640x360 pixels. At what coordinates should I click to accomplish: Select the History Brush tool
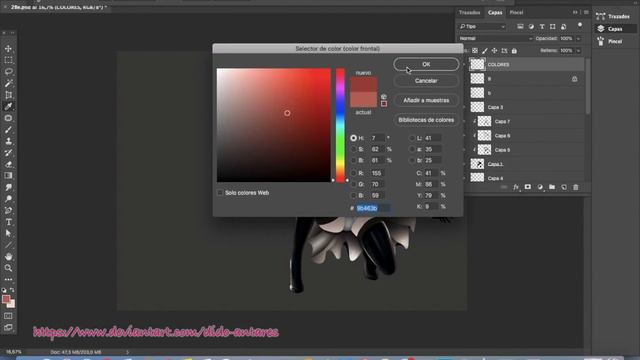pos(8,153)
